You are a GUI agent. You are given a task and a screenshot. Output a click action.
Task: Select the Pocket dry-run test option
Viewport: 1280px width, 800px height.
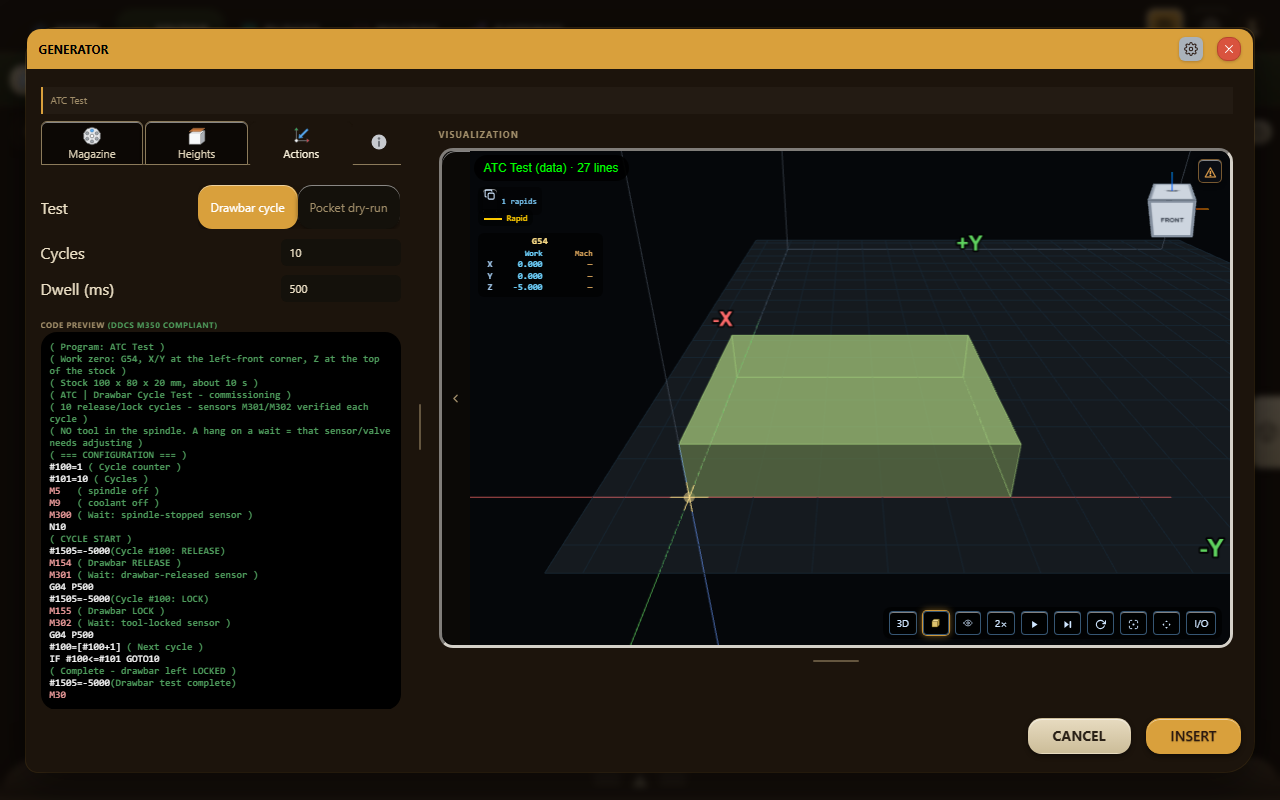point(349,208)
